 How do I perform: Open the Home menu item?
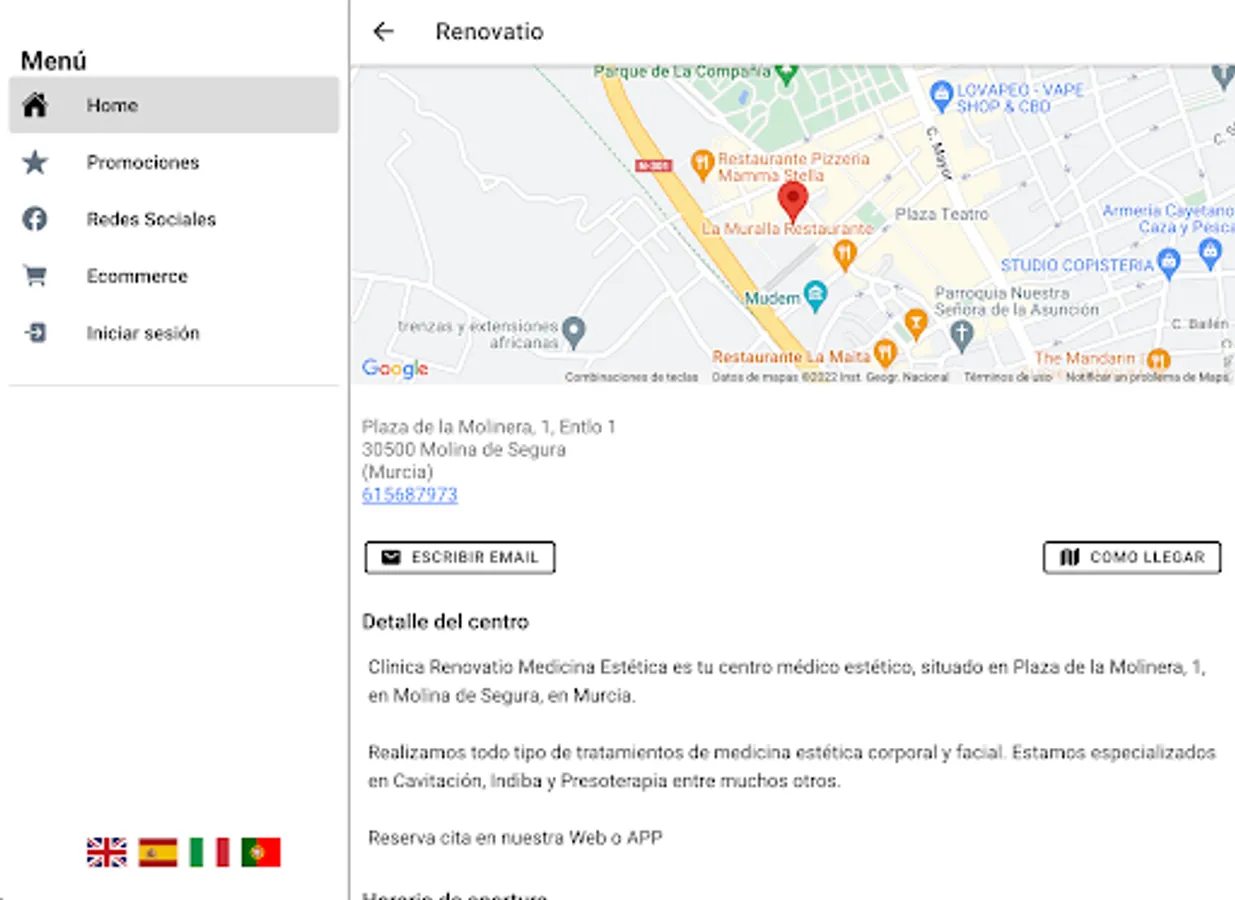[x=174, y=105]
